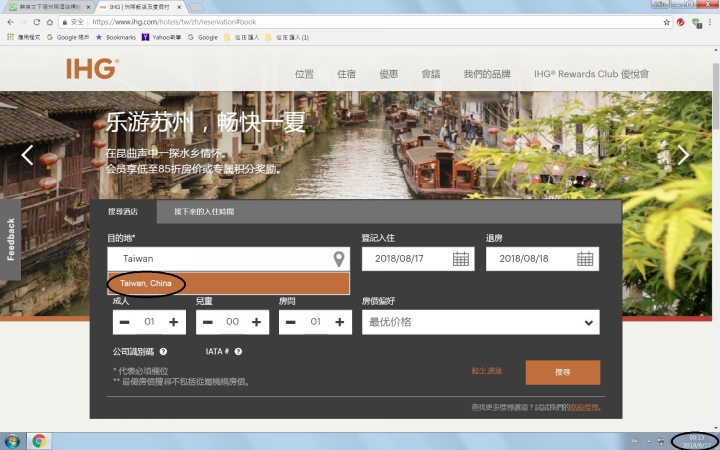Decrease adults count with minus
Screen dimensions: 720x450
pyautogui.click(x=124, y=322)
